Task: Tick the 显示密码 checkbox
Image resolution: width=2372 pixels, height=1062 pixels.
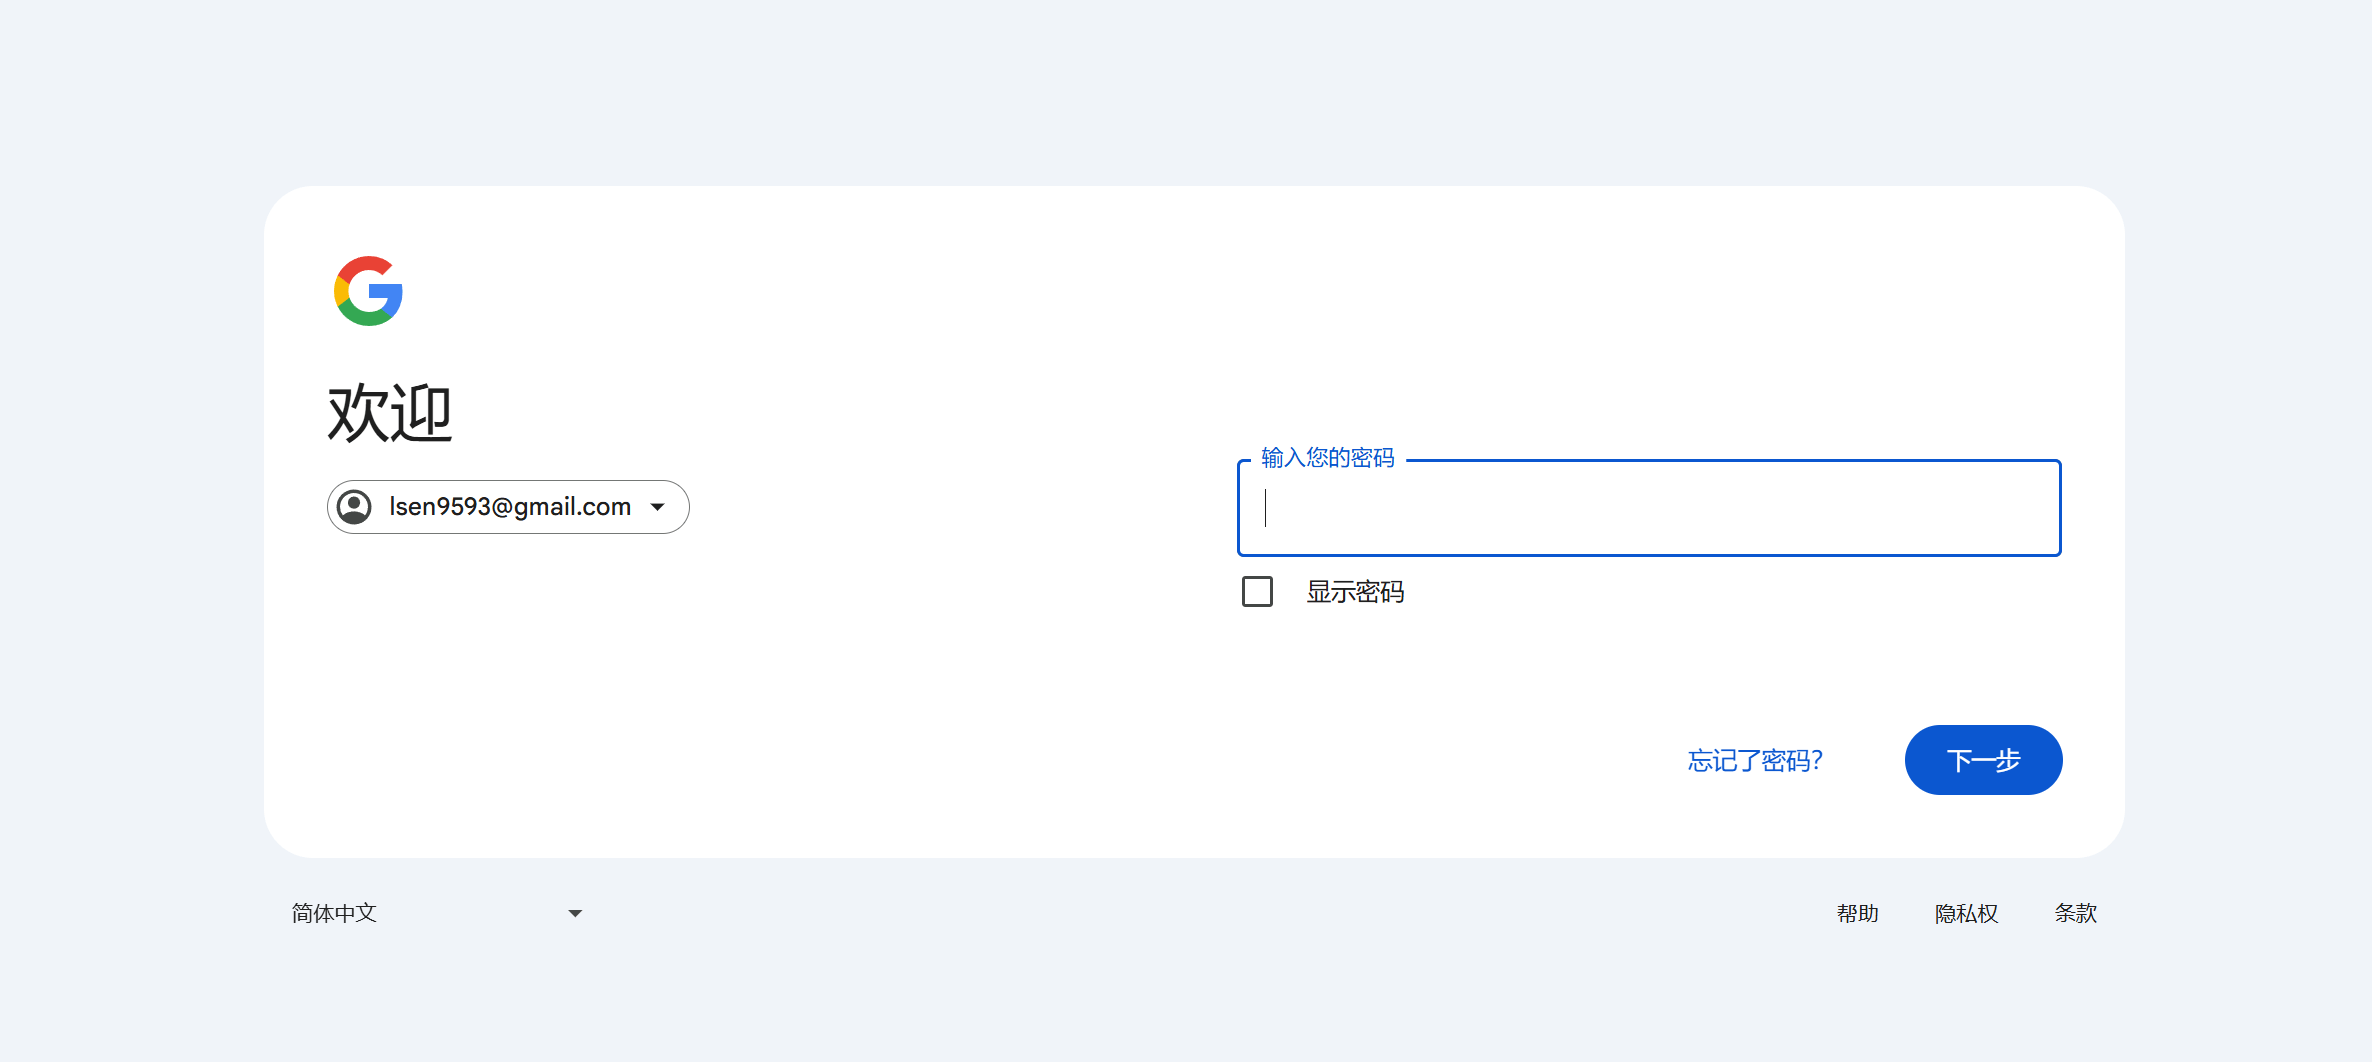Action: [x=1257, y=592]
